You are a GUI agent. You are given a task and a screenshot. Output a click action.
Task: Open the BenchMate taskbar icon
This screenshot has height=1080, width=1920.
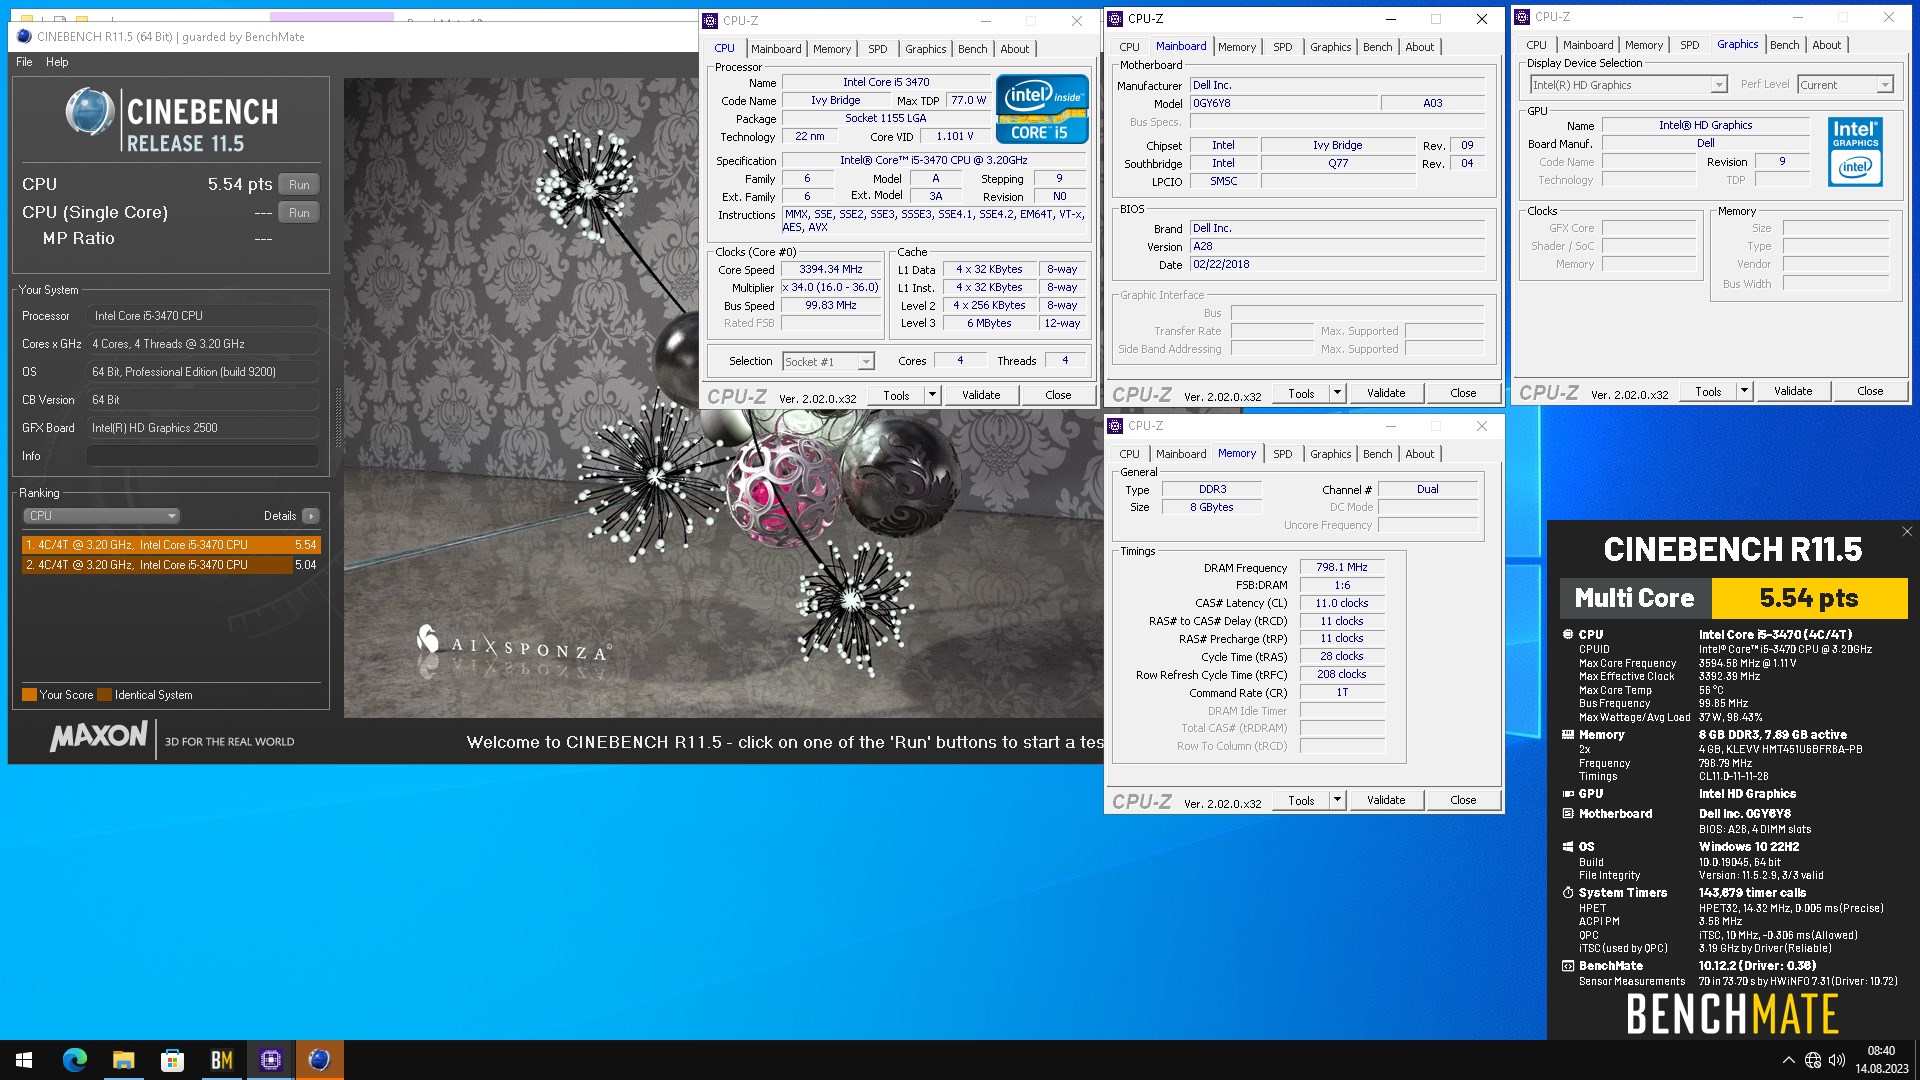click(x=221, y=1060)
